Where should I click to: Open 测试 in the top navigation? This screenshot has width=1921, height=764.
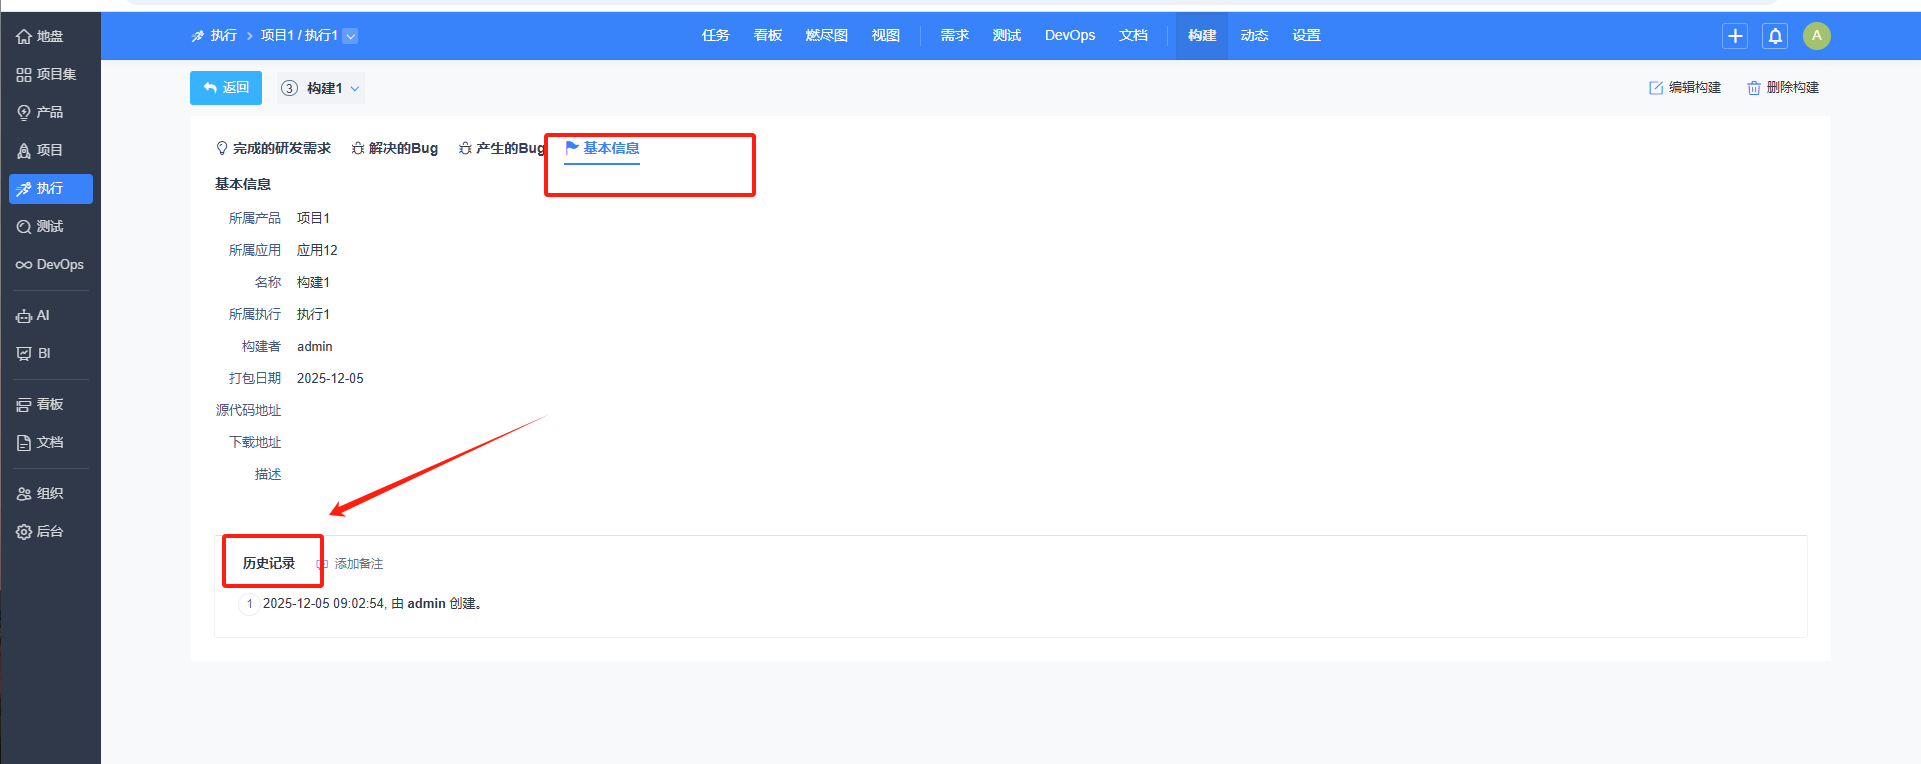tap(1007, 36)
